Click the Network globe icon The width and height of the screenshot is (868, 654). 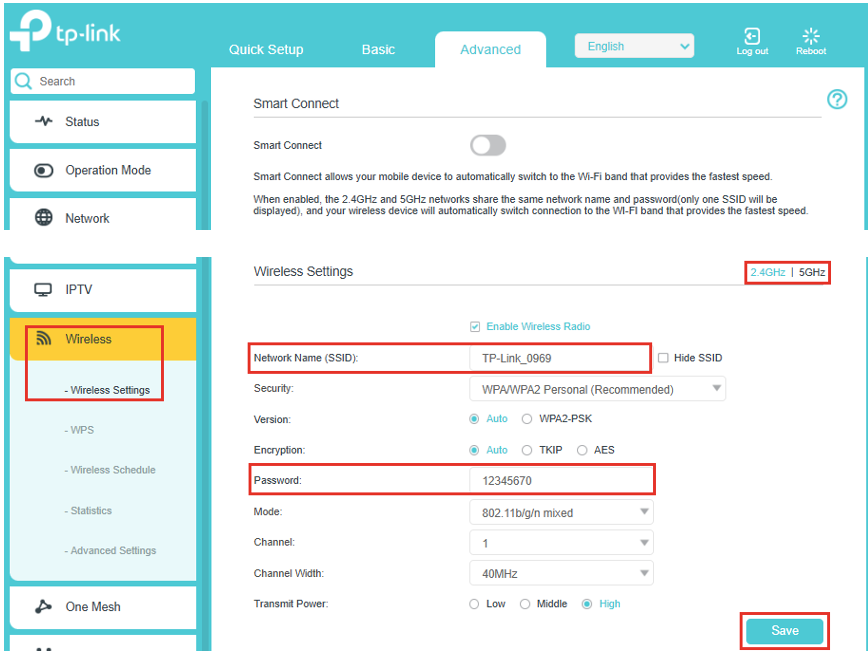point(43,218)
